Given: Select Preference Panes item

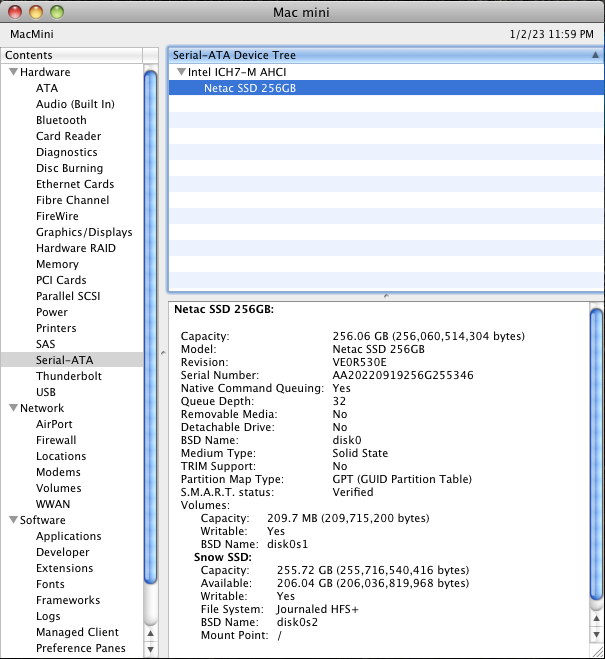Looking at the screenshot, I should pyautogui.click(x=81, y=648).
